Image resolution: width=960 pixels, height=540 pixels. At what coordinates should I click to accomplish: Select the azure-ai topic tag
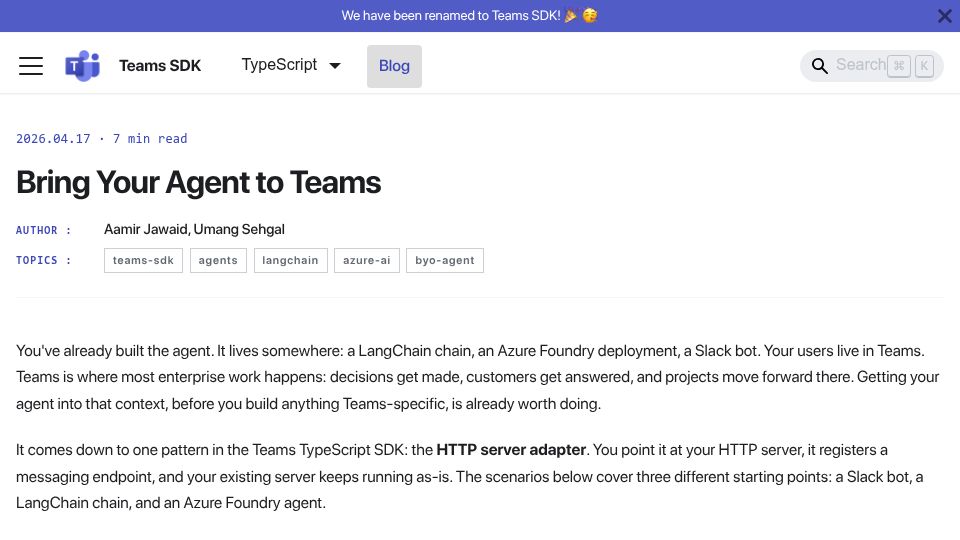point(367,260)
